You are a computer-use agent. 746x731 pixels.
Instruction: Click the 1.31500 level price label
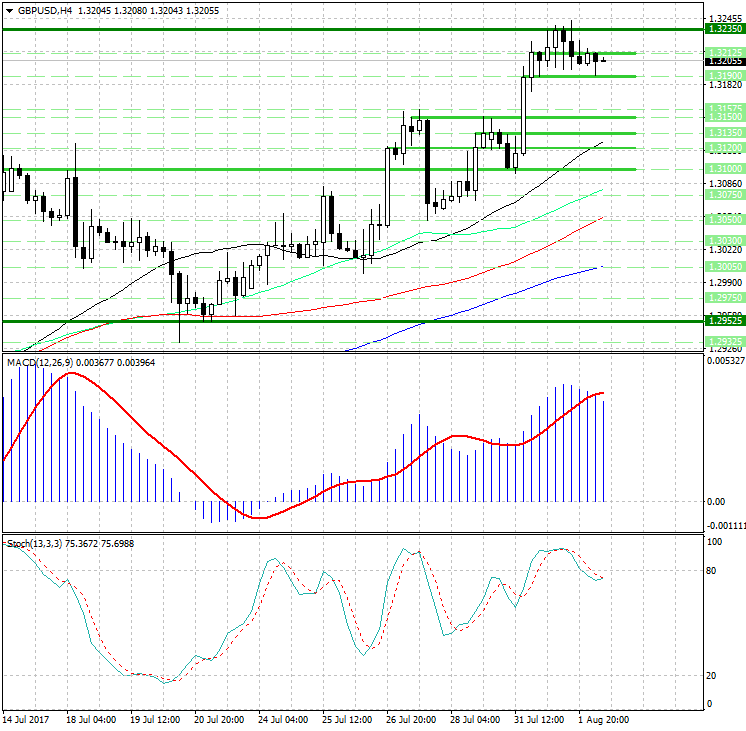tap(723, 118)
